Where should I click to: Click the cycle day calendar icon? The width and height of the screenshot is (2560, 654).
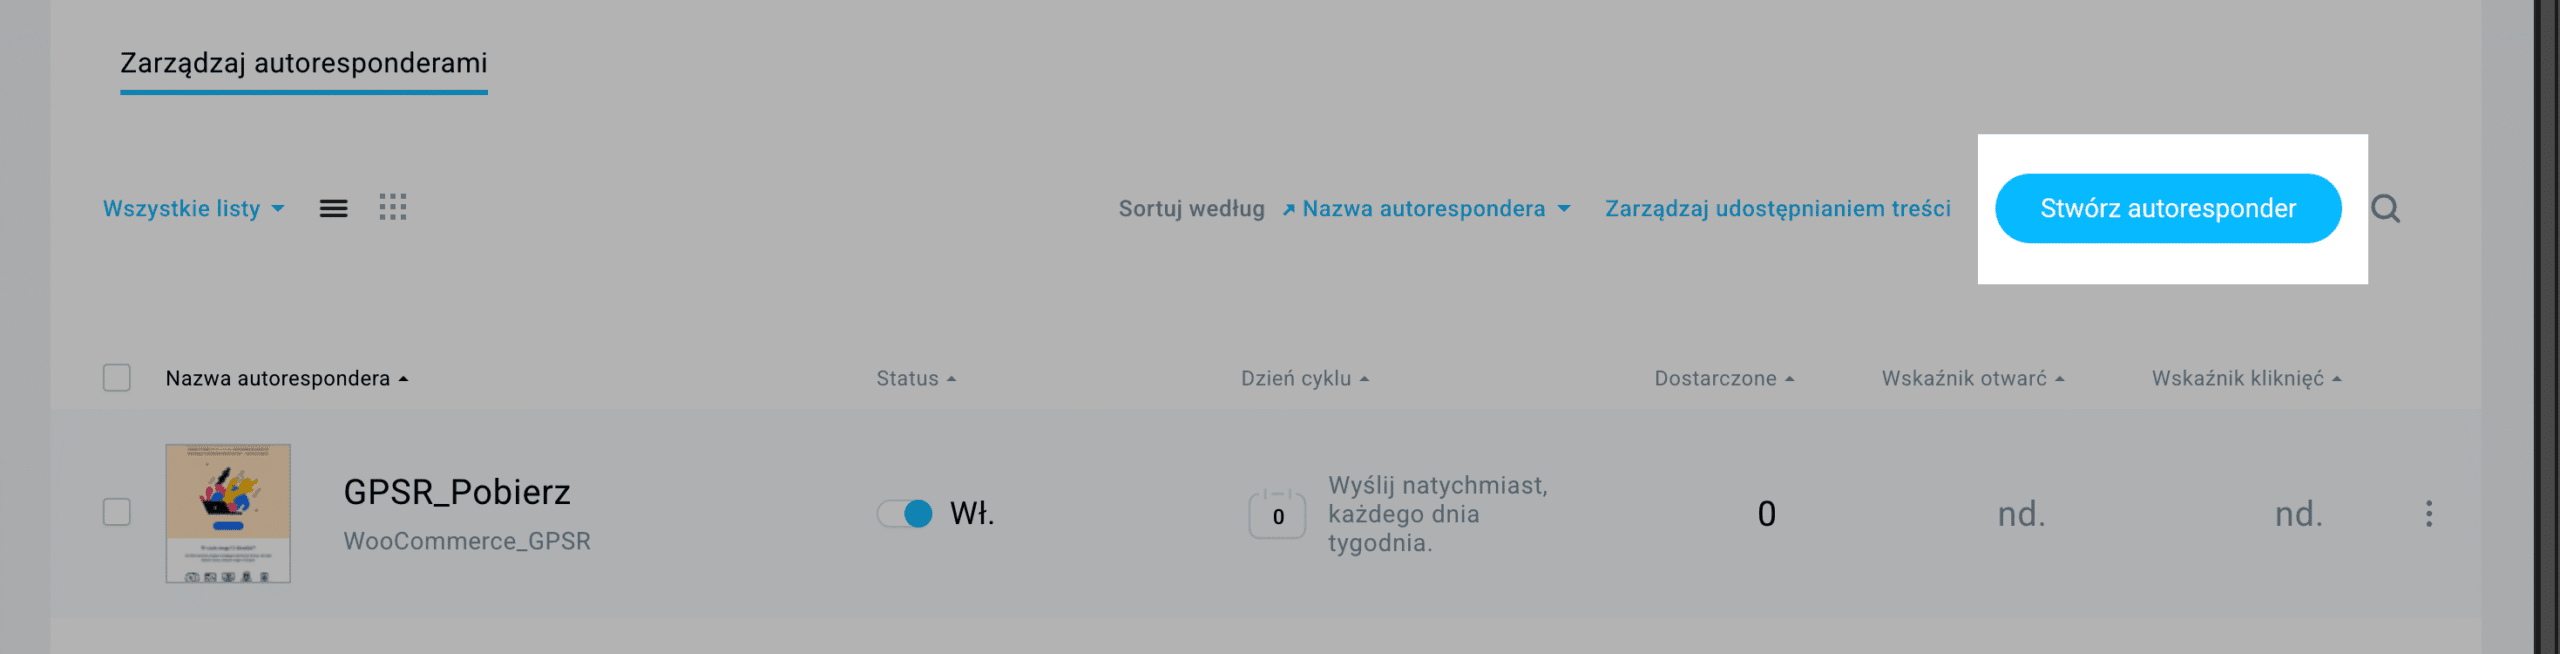pos(1277,514)
